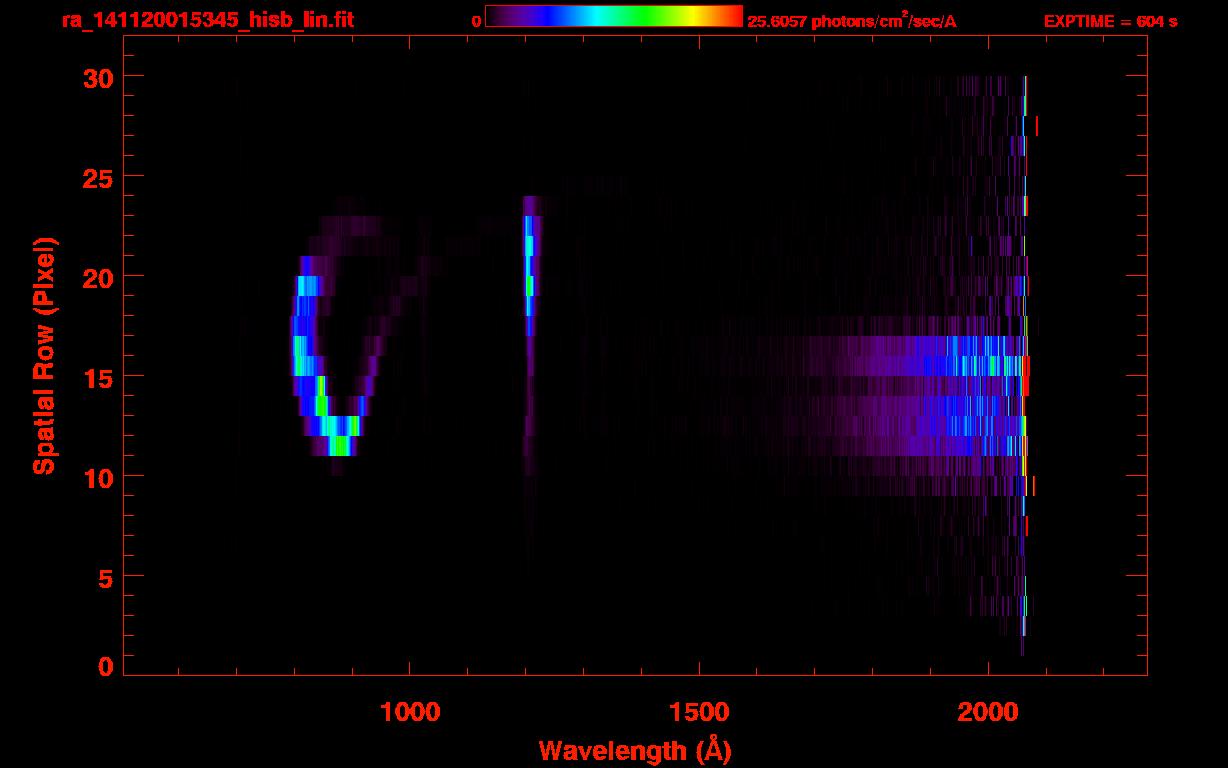The width and height of the screenshot is (1228, 768).
Task: Click the Spatial Row (Pixel) axis title
Action: coord(43,356)
